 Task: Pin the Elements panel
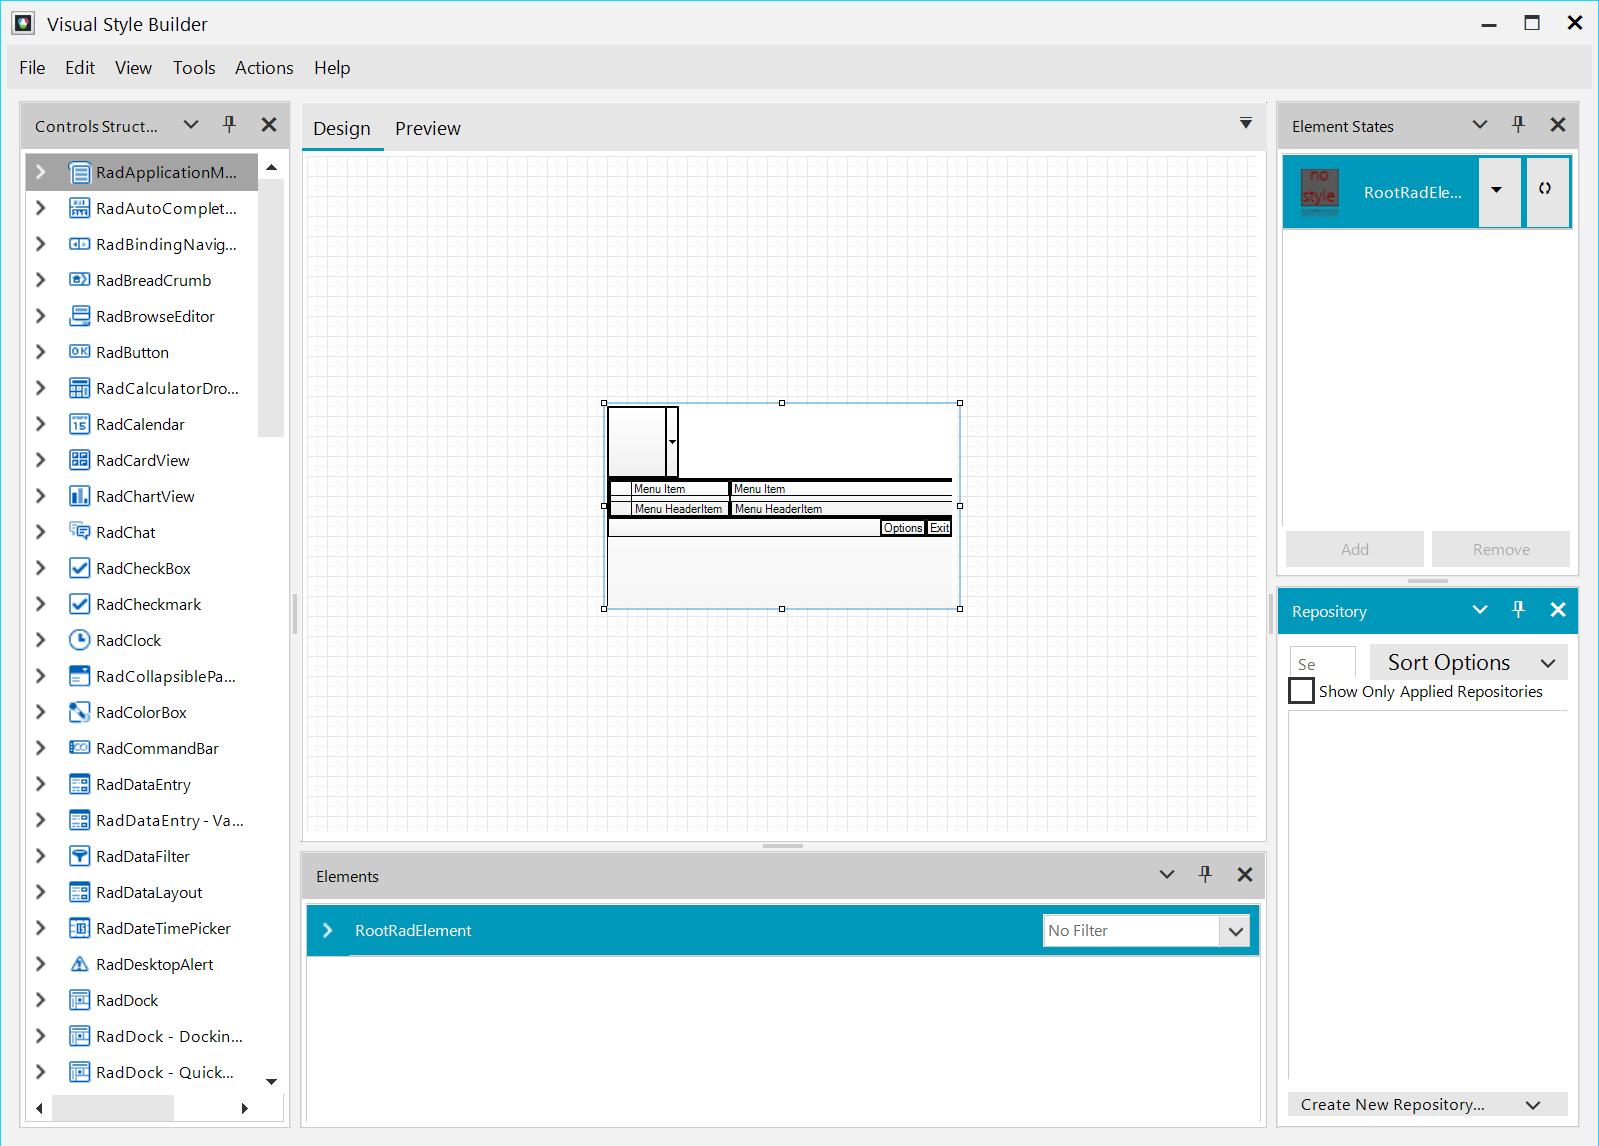coord(1205,875)
